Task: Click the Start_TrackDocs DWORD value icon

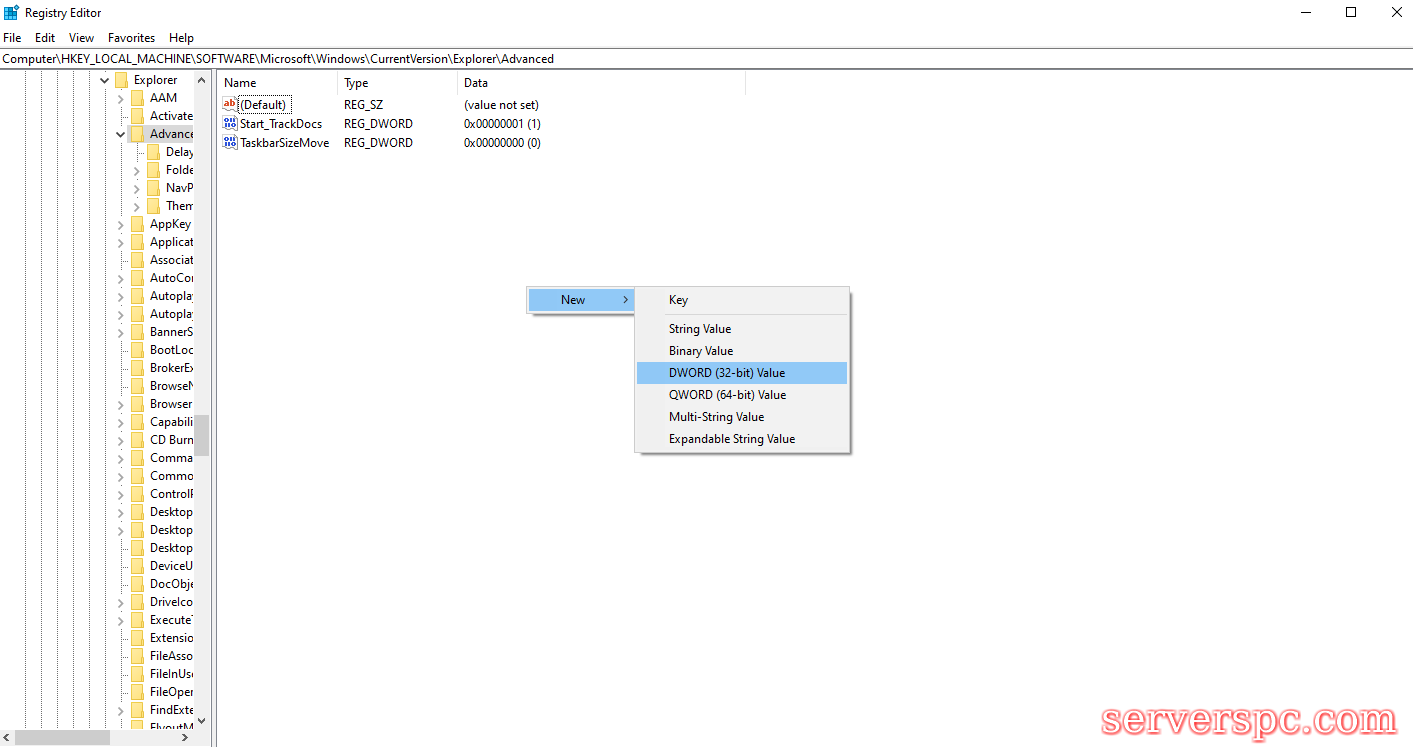Action: click(x=230, y=123)
